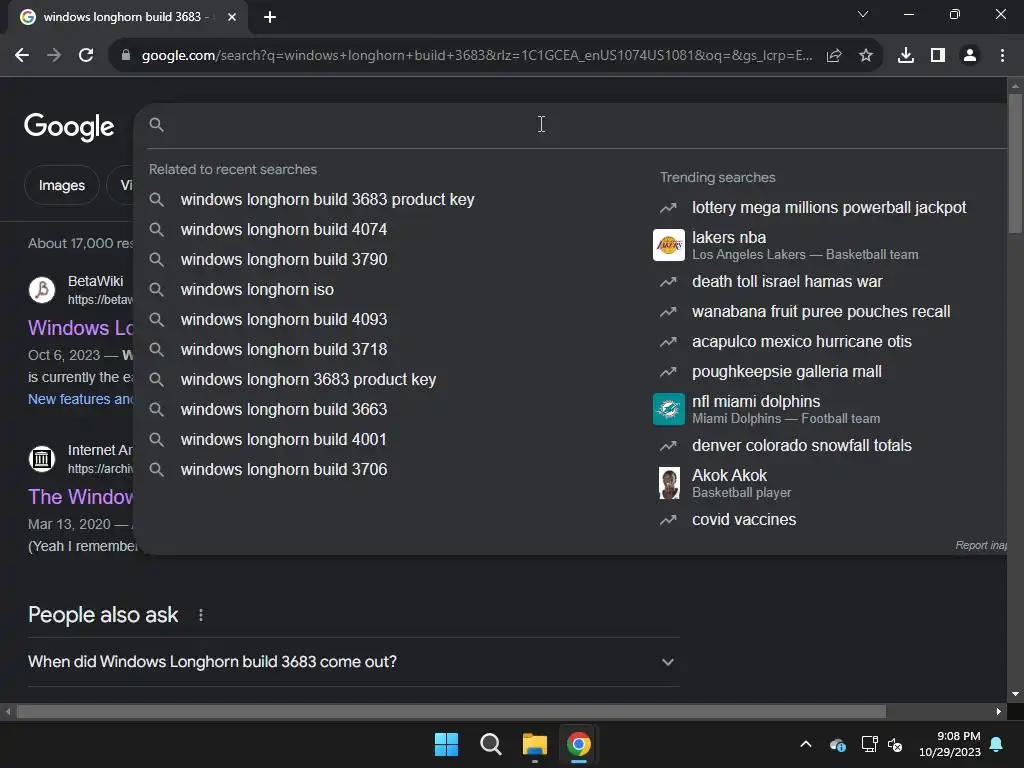Open Windows taskbar Search
Image resolution: width=1024 pixels, height=768 pixels.
tap(490, 744)
